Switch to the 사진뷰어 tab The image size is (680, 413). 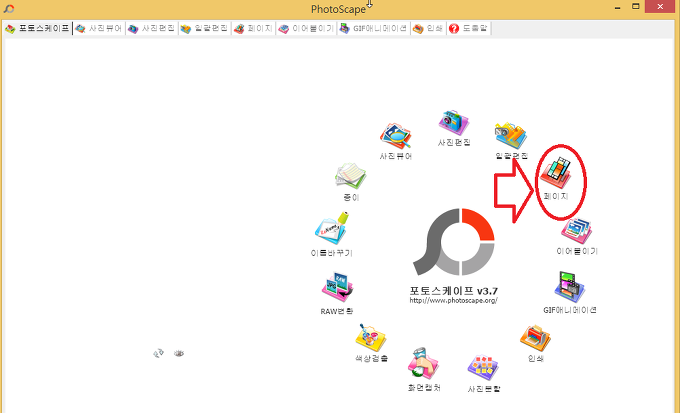pos(99,29)
